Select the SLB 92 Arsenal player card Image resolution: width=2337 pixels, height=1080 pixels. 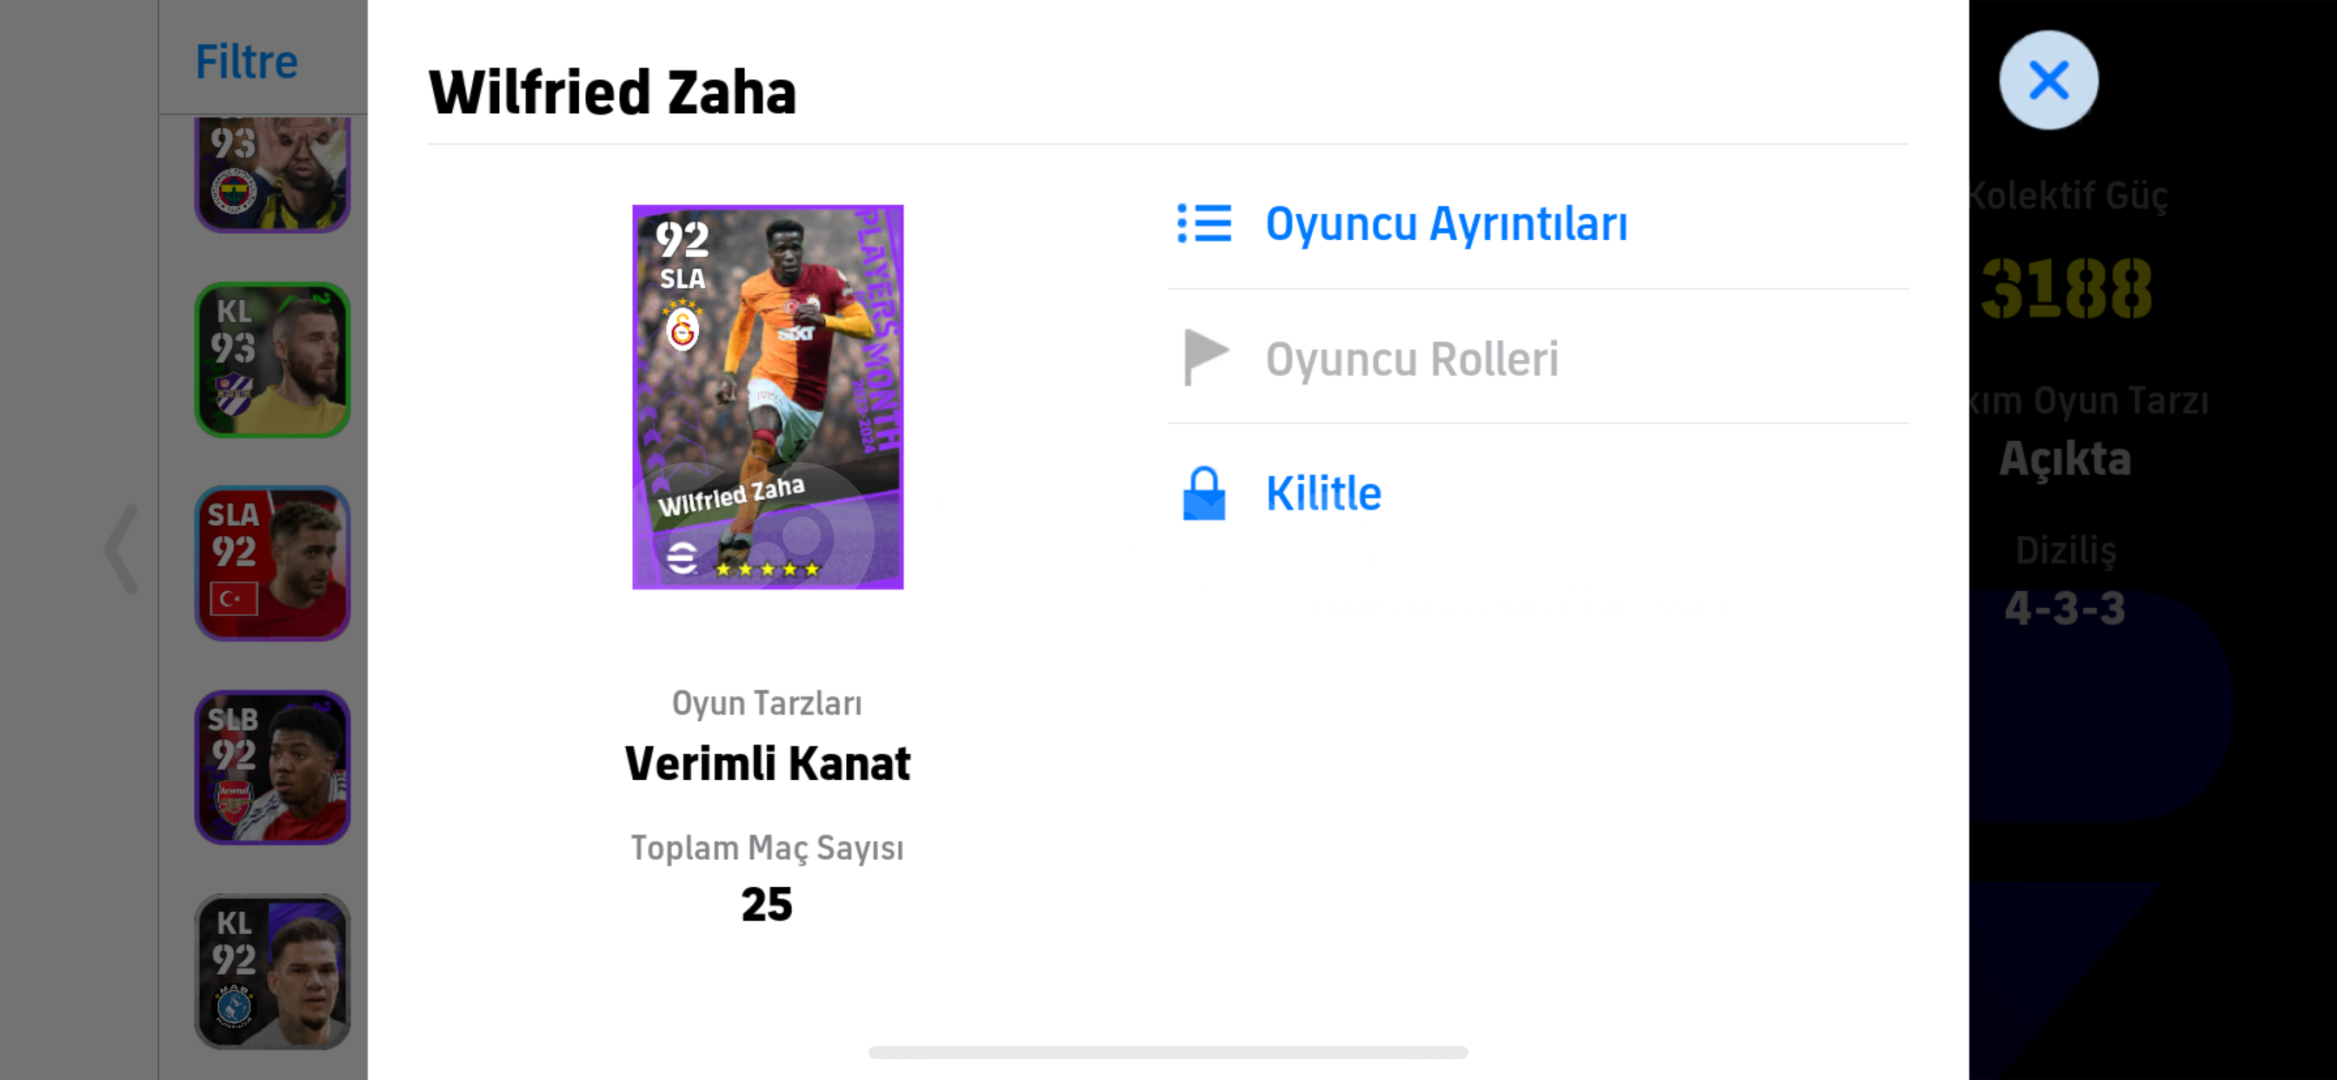(272, 767)
